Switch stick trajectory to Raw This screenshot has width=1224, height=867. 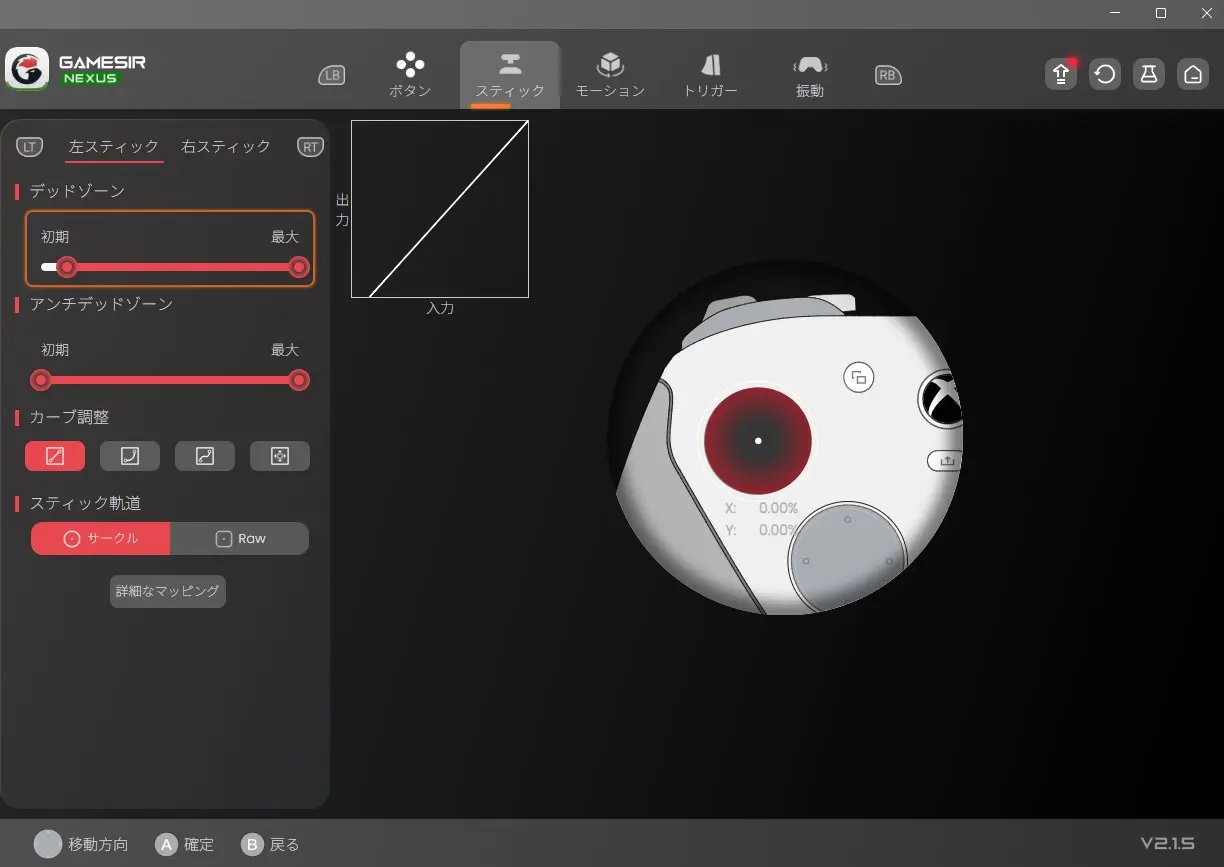click(x=240, y=538)
